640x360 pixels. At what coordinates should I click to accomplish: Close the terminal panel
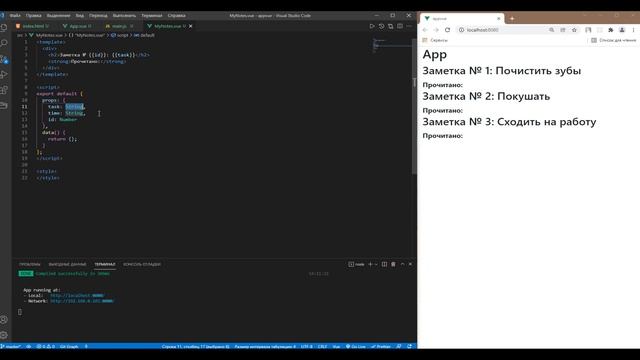pos(410,264)
